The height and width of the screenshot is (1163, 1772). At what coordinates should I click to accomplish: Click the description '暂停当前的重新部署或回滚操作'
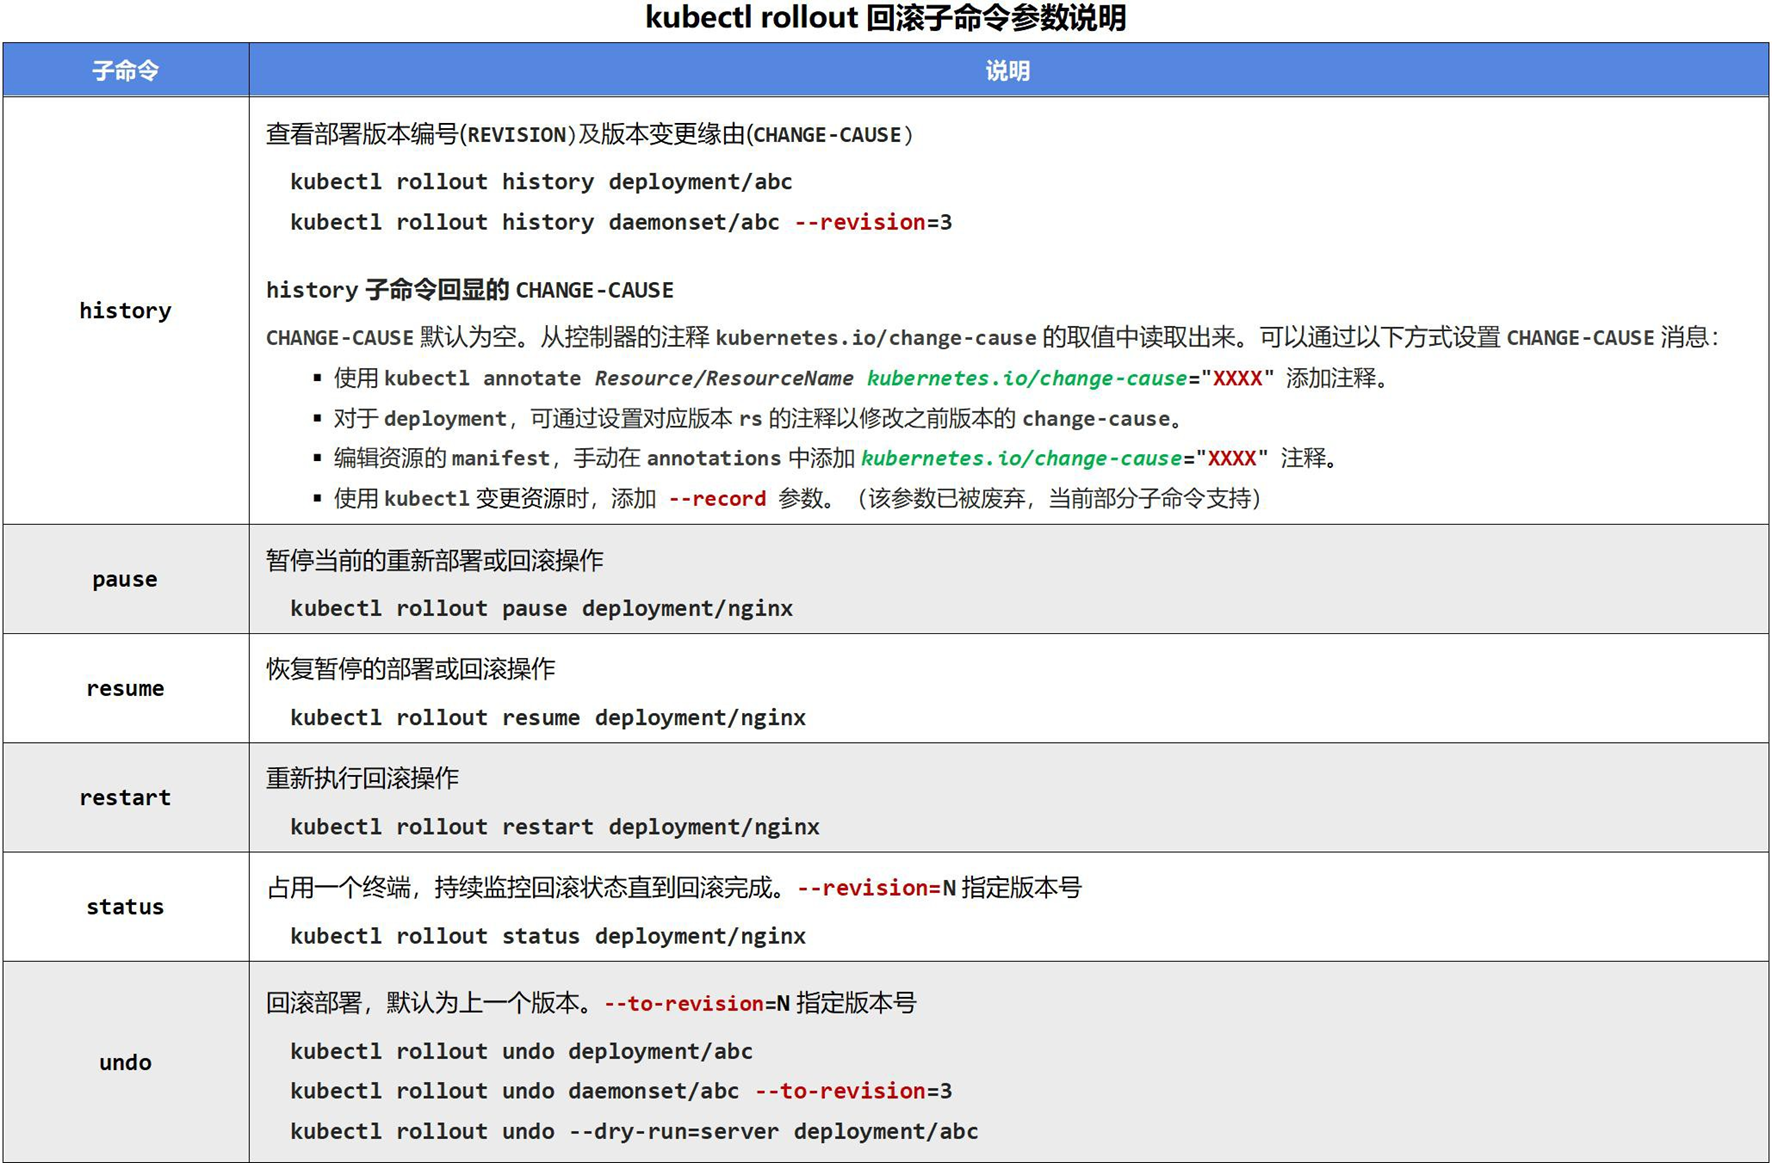[435, 561]
